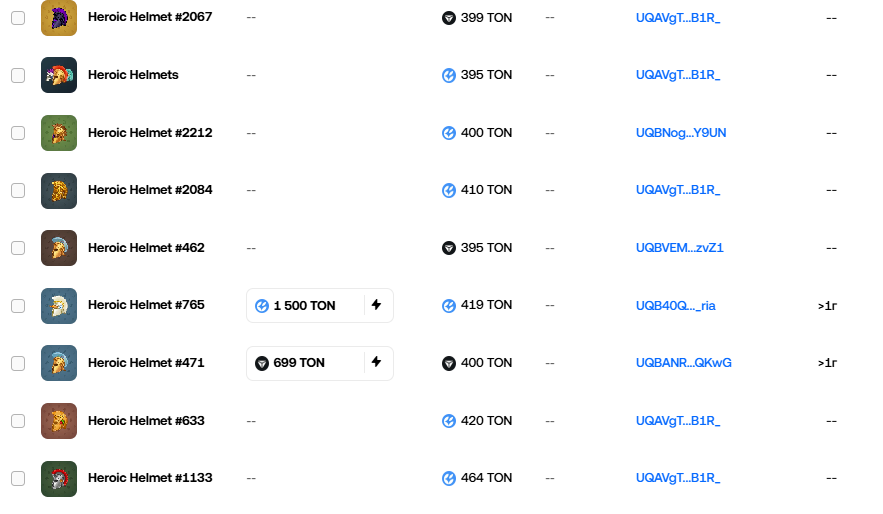Follow the UQBANR...QKwG address link
The image size is (883, 514).
coord(684,363)
